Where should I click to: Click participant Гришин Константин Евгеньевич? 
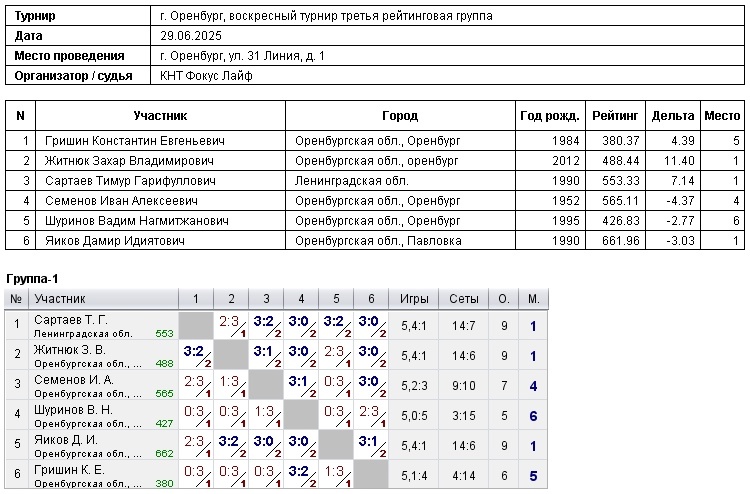[x=134, y=140]
